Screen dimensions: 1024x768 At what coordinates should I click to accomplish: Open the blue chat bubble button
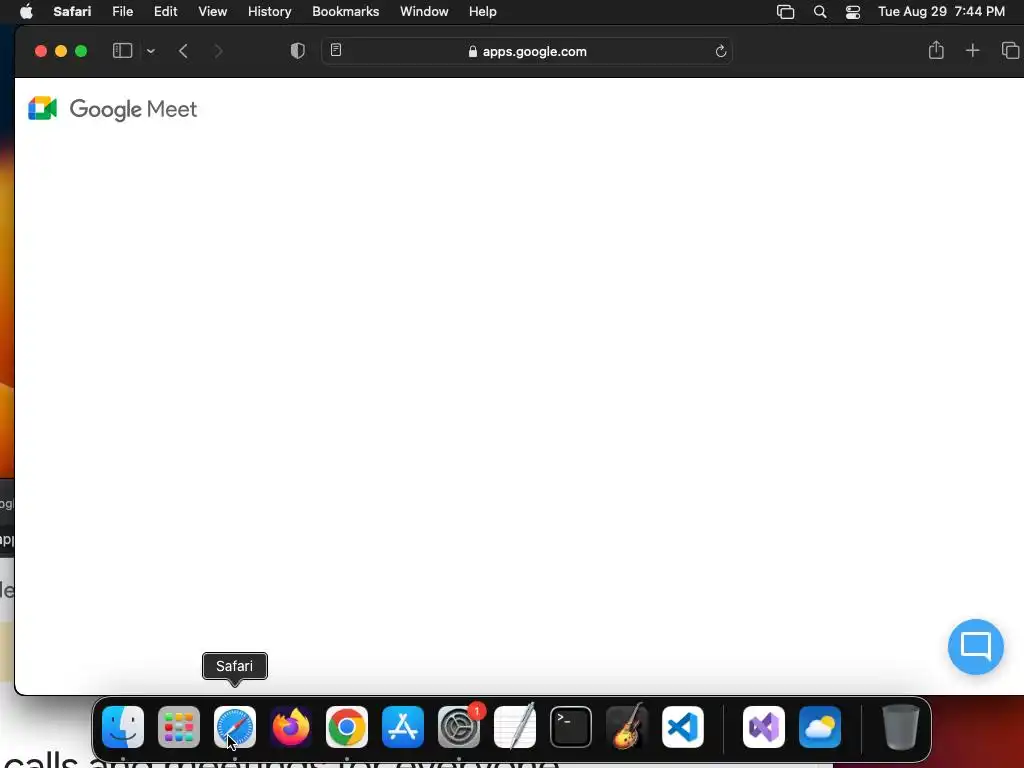976,647
